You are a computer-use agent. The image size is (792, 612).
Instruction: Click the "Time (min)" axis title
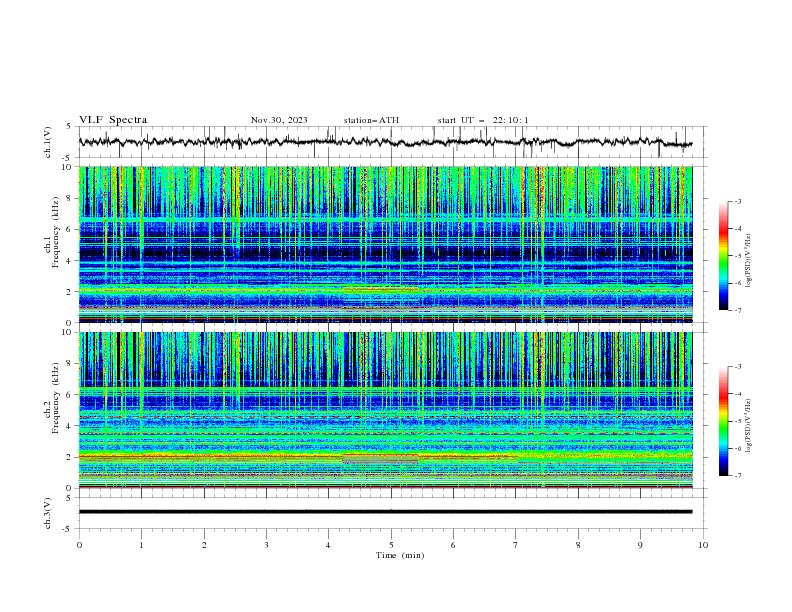point(400,555)
